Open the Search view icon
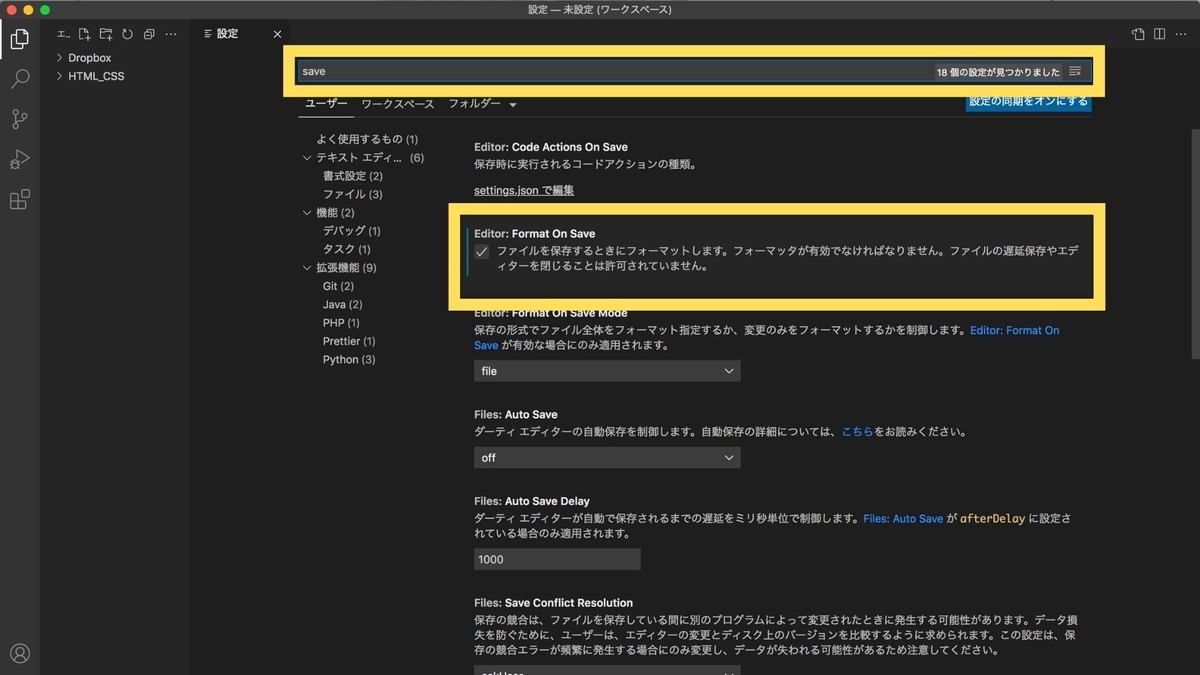1200x675 pixels. (x=19, y=79)
